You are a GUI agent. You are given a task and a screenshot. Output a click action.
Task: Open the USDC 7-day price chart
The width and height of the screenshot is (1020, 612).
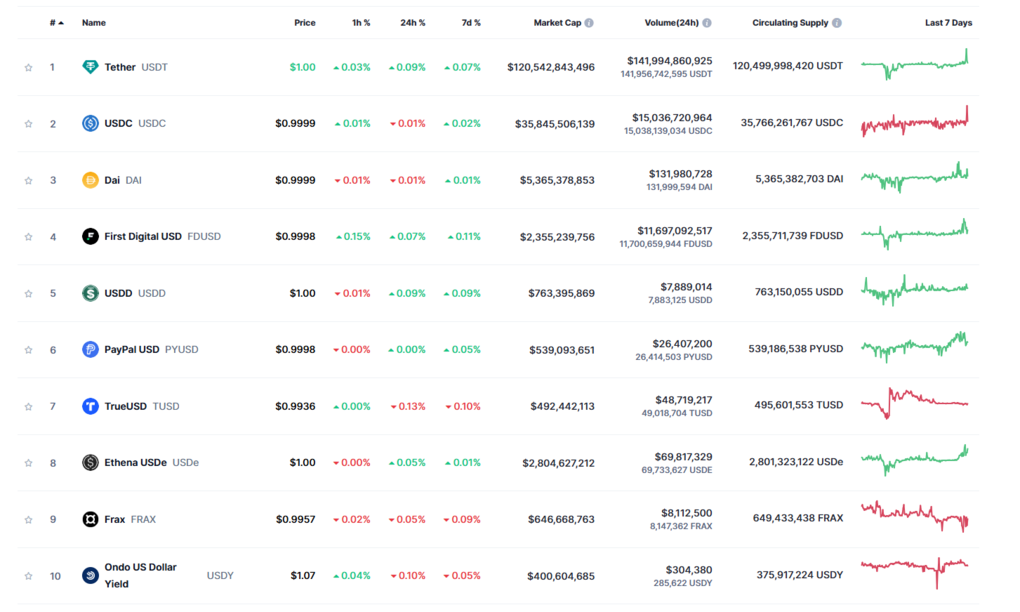click(x=914, y=123)
